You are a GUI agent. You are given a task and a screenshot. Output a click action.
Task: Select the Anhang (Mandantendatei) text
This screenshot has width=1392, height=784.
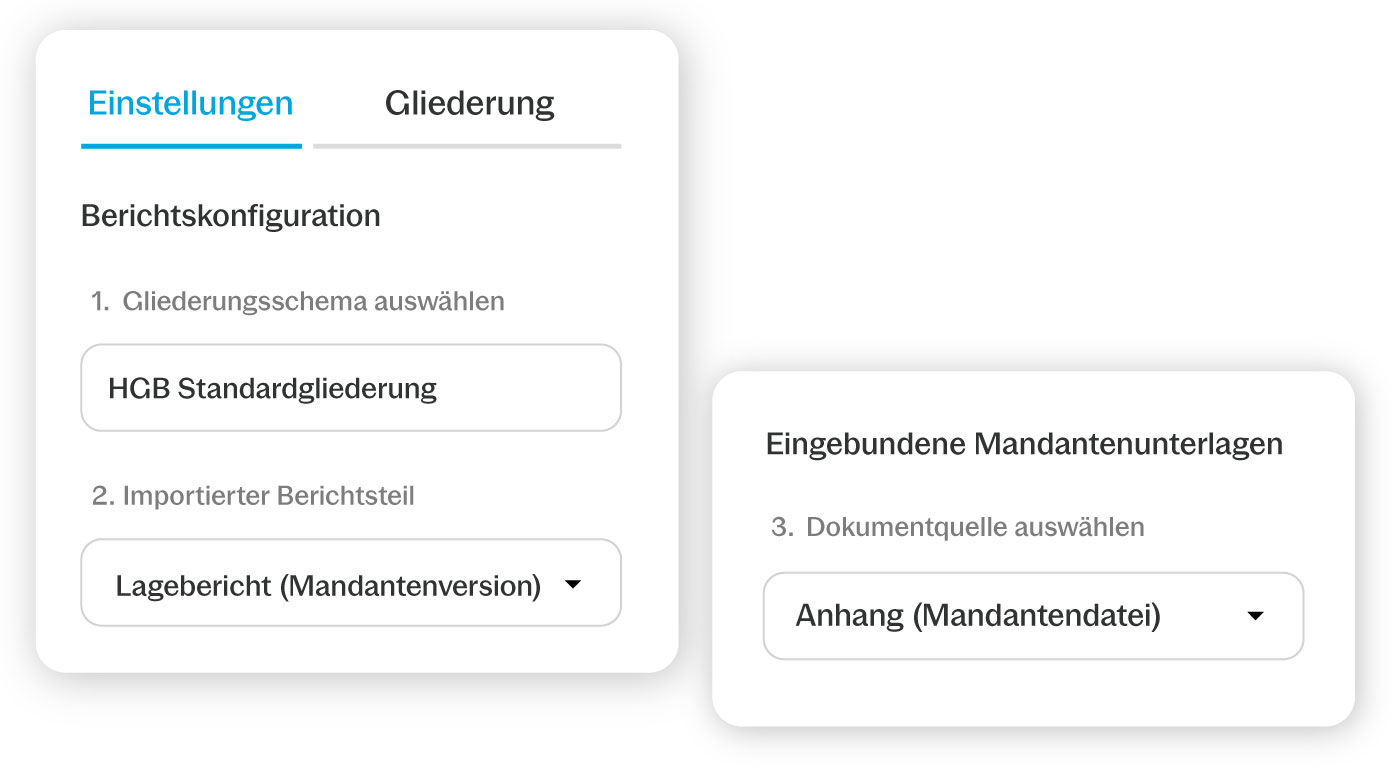pyautogui.click(x=978, y=616)
